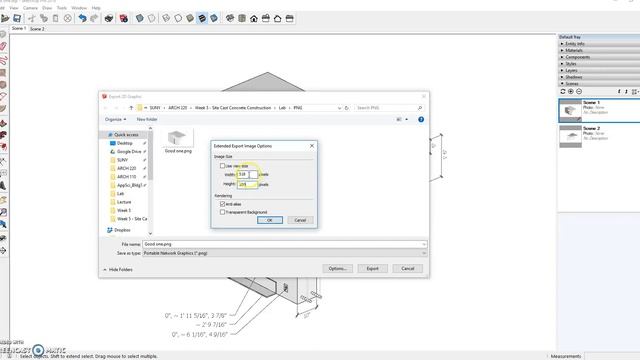Click the Open file icon in SketchUp toolbar
The image size is (640, 360).
click(x=5, y=18)
